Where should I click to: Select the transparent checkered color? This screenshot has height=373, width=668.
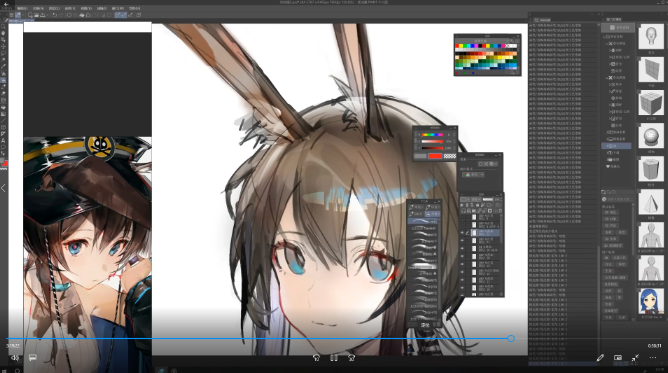pos(449,156)
